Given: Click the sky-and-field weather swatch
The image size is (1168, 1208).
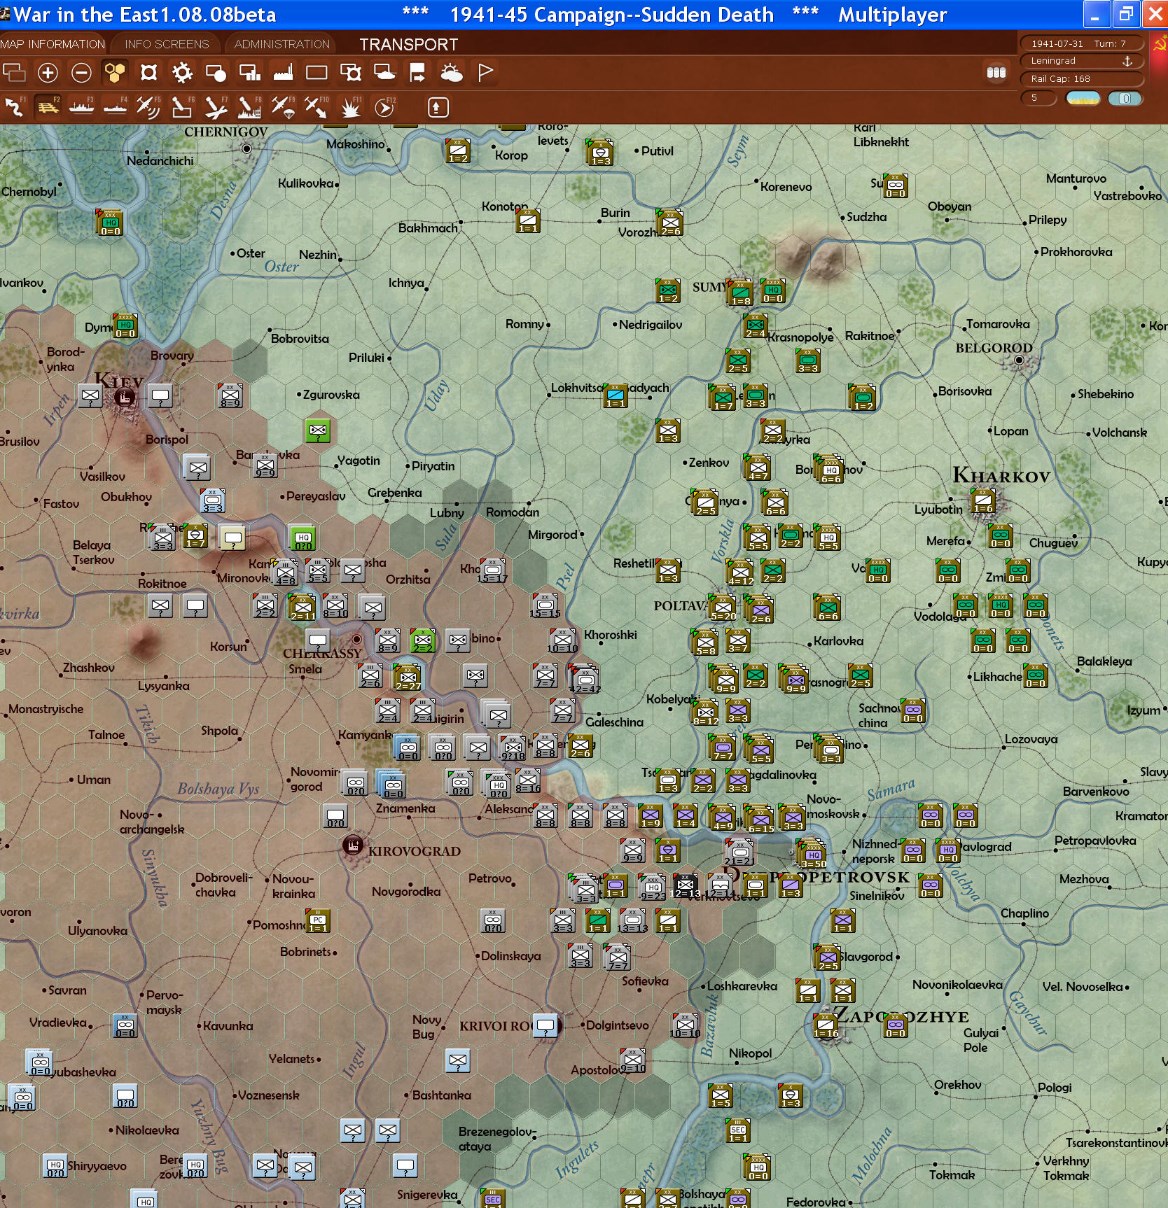Looking at the screenshot, I should pyautogui.click(x=1083, y=98).
